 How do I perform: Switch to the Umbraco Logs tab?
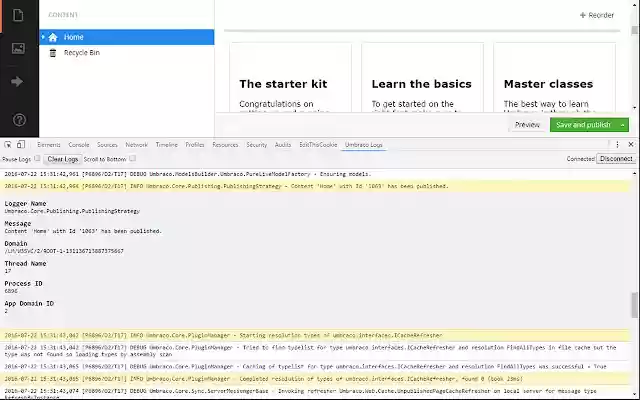pyautogui.click(x=364, y=145)
